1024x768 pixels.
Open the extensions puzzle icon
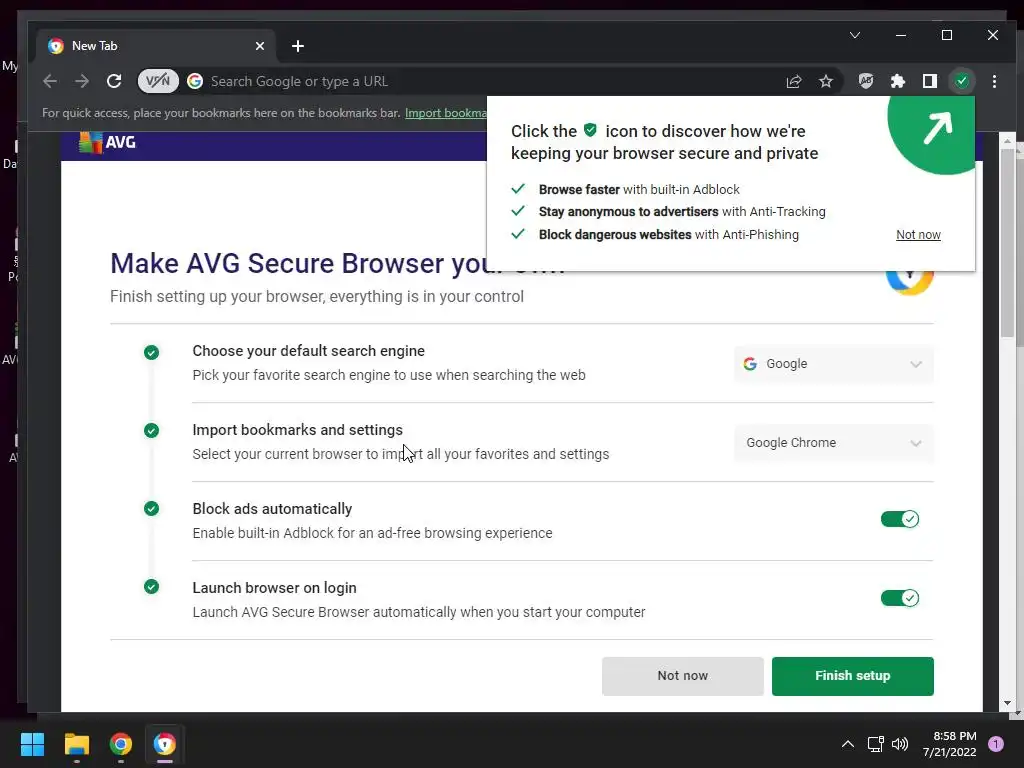[x=898, y=81]
